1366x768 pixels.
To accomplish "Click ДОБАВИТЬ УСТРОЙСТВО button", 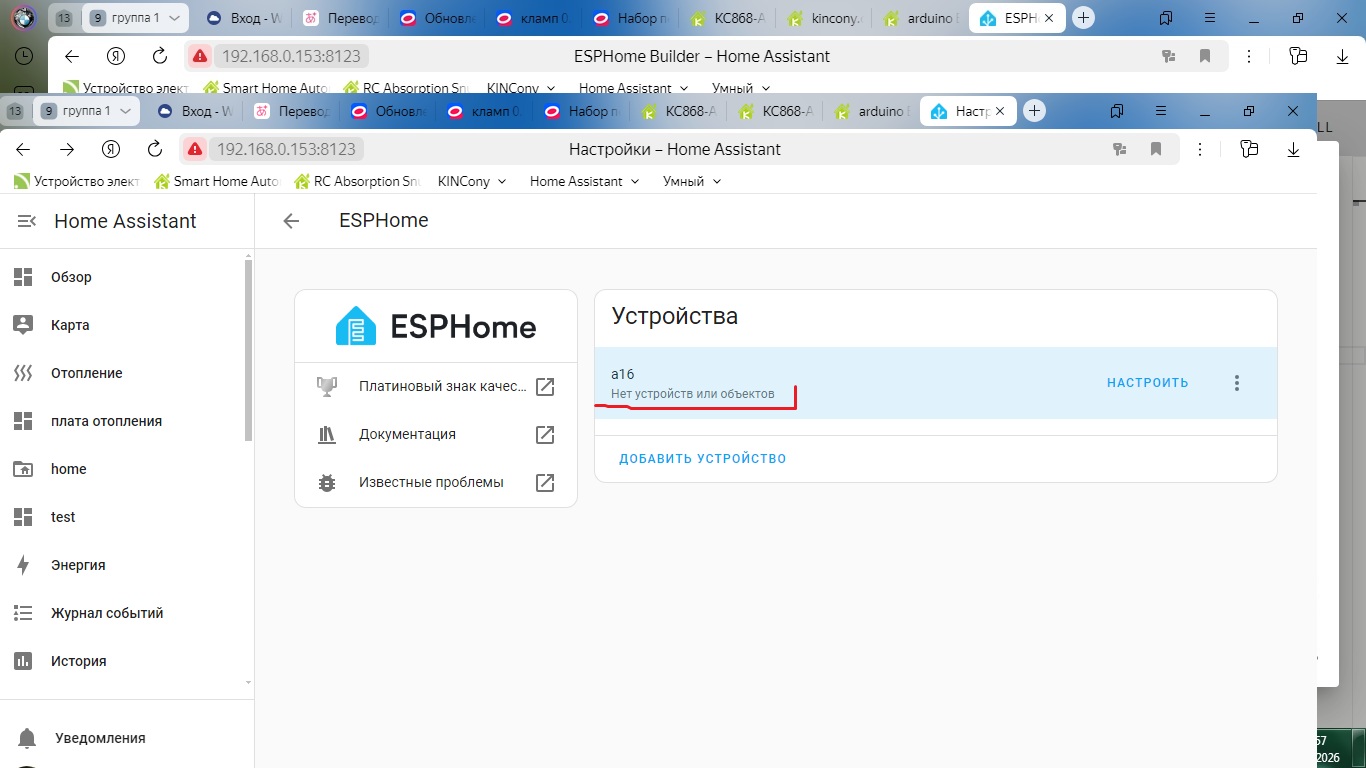I will (x=702, y=459).
